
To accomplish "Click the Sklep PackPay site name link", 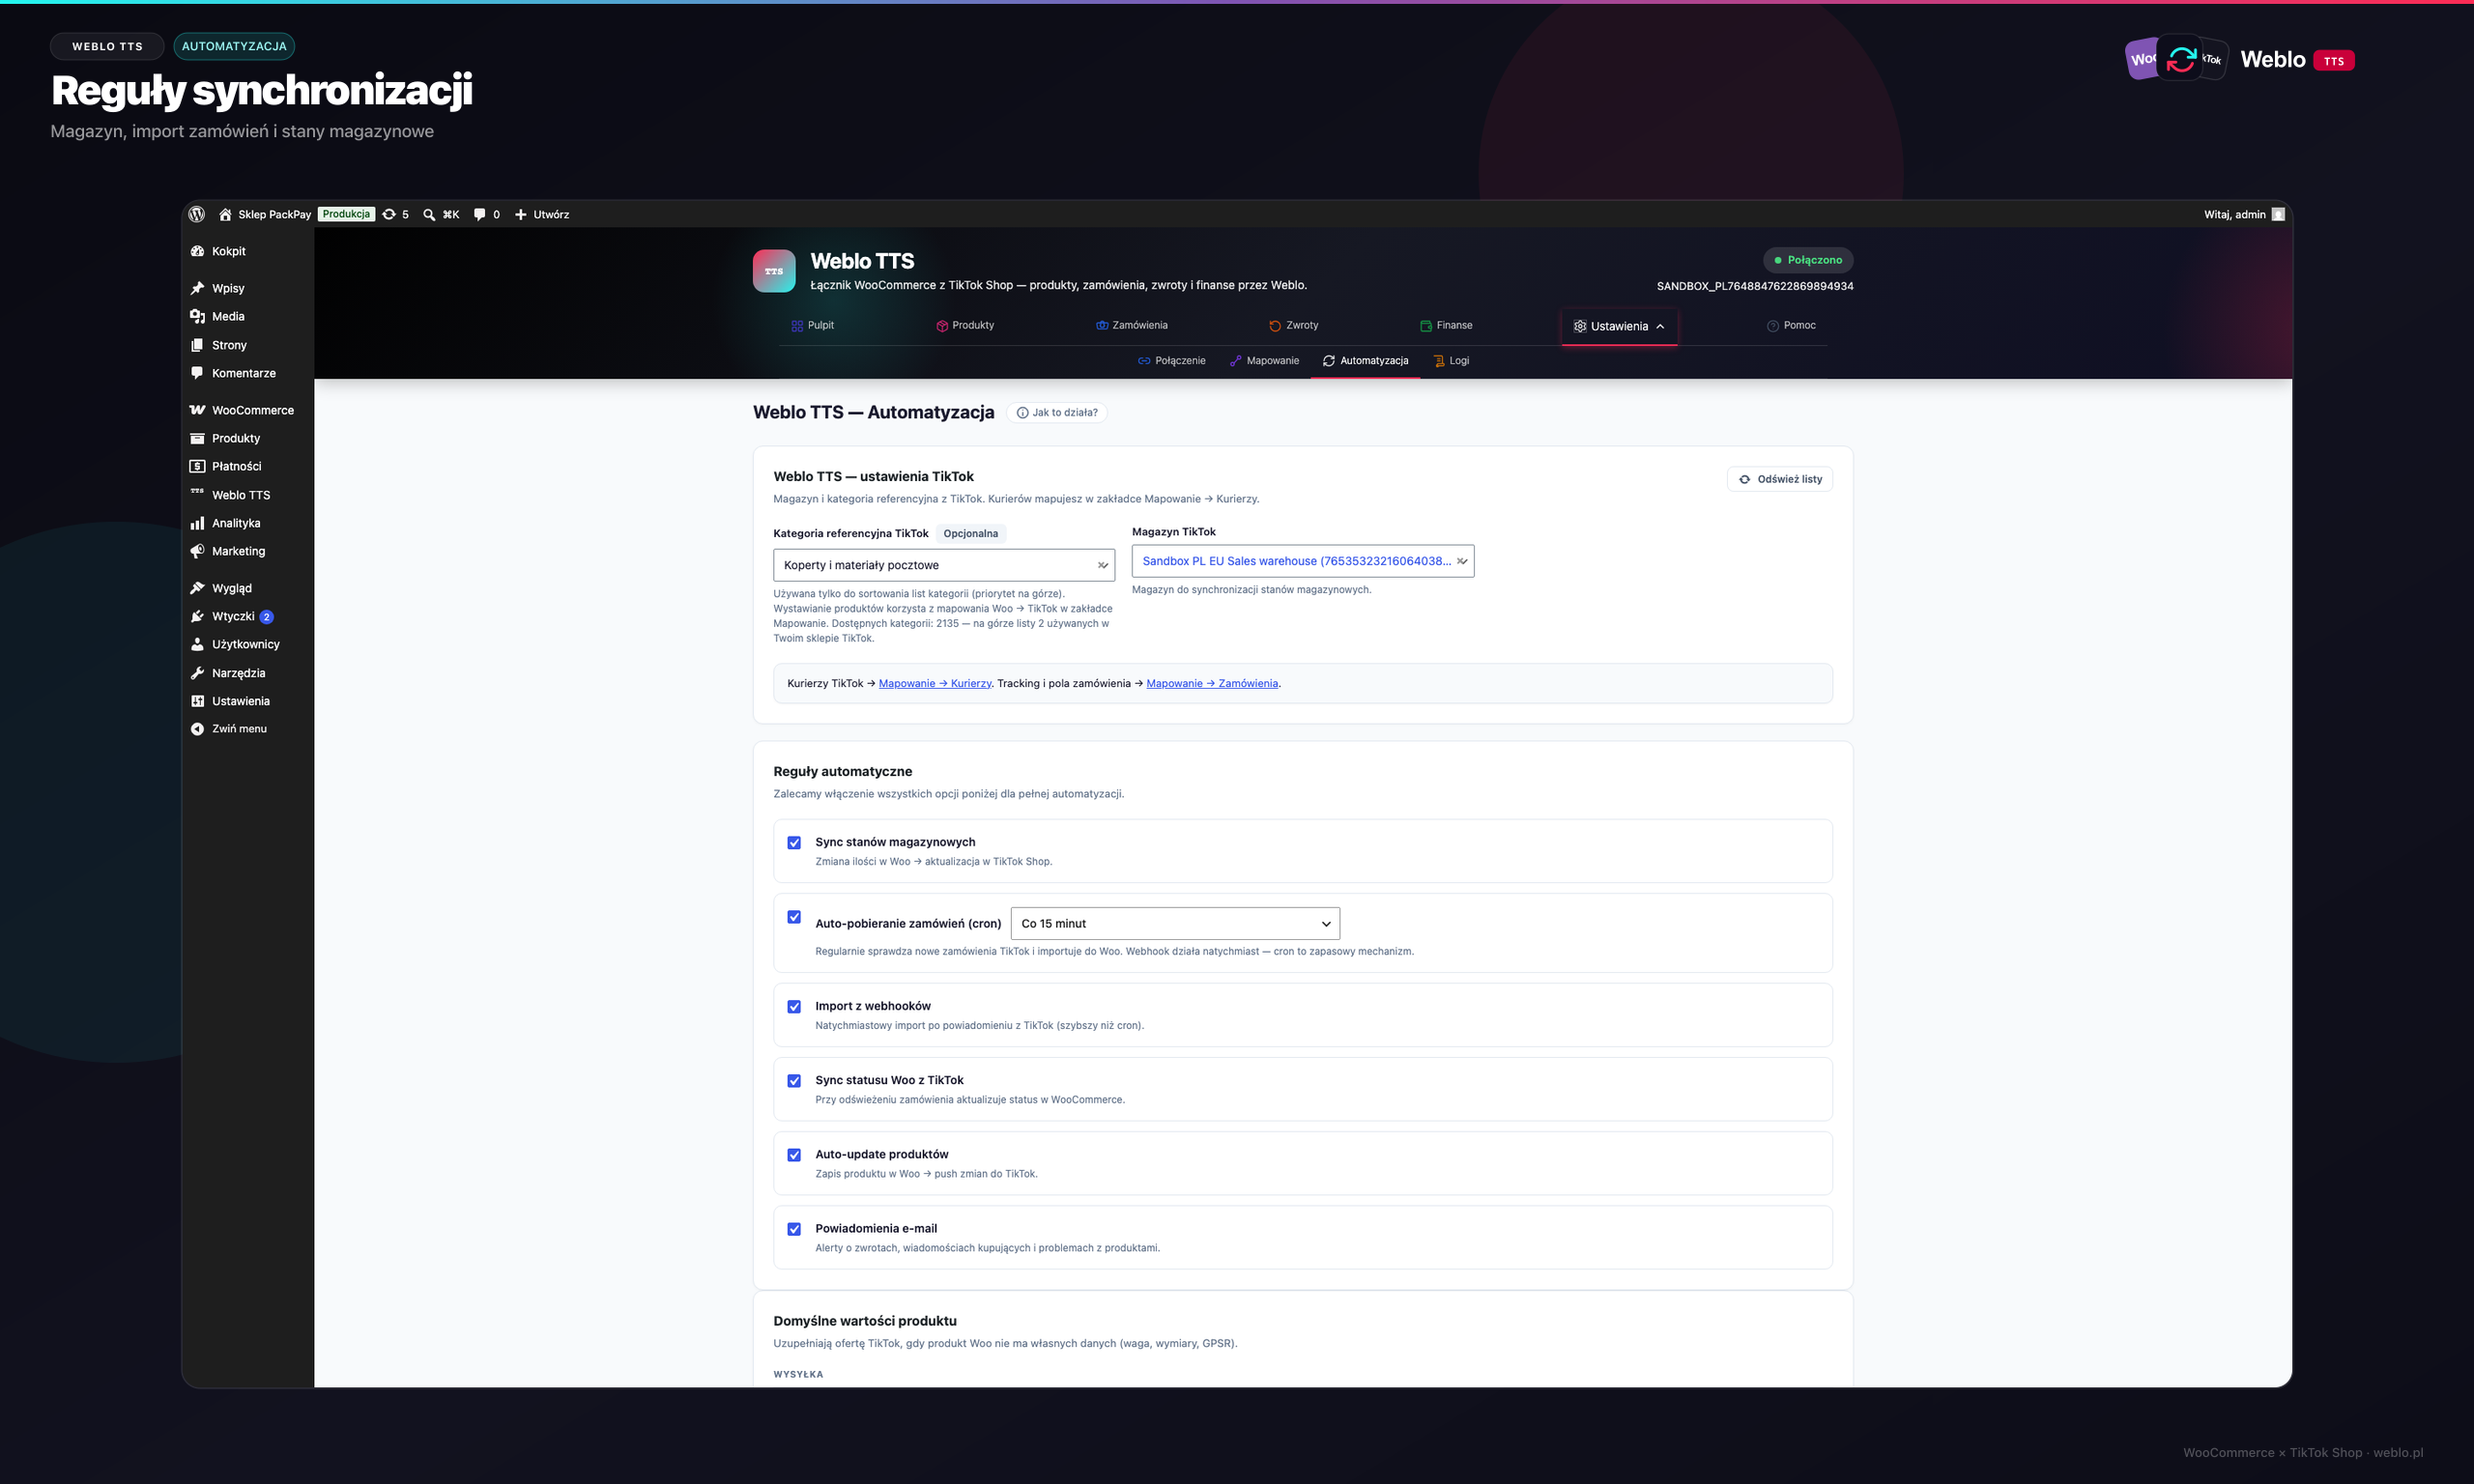I will pyautogui.click(x=274, y=214).
